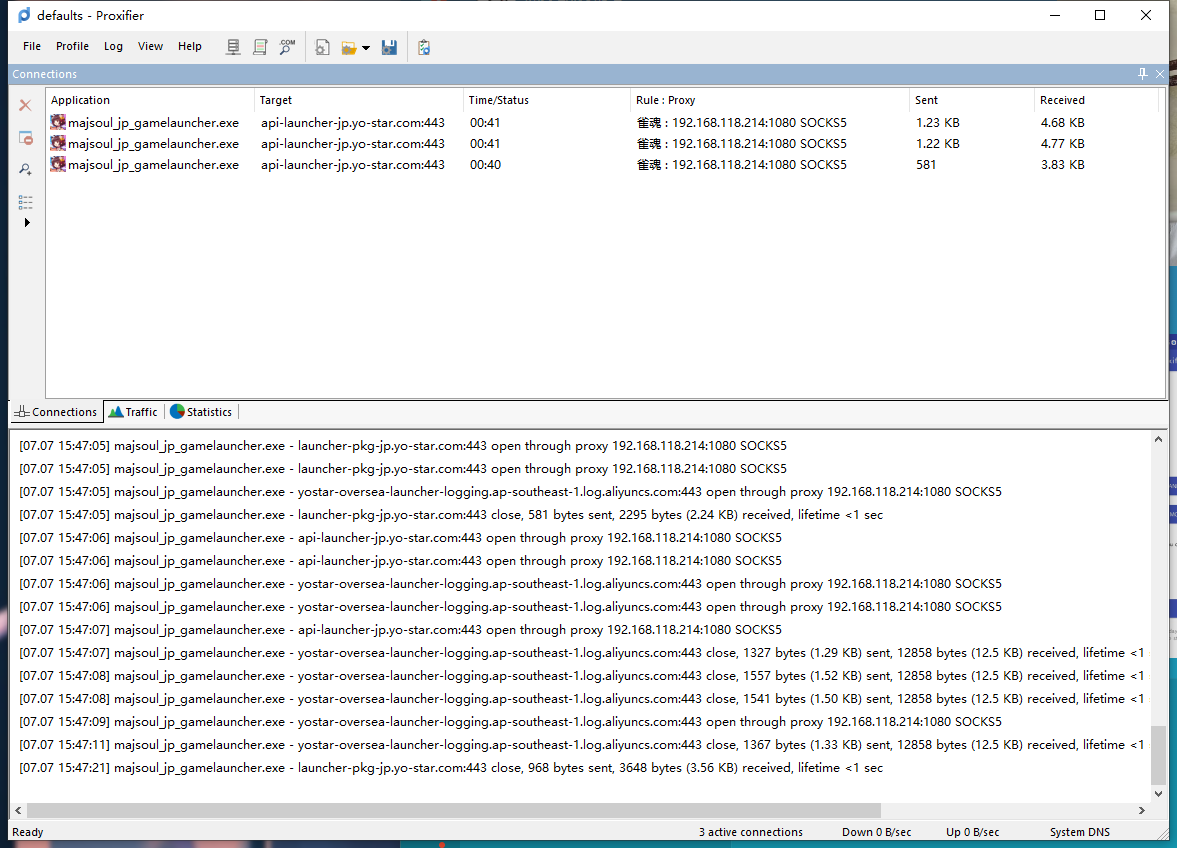Click majsoul icon in the row with 1.22 KB sent
1177x848 pixels.
(58, 143)
